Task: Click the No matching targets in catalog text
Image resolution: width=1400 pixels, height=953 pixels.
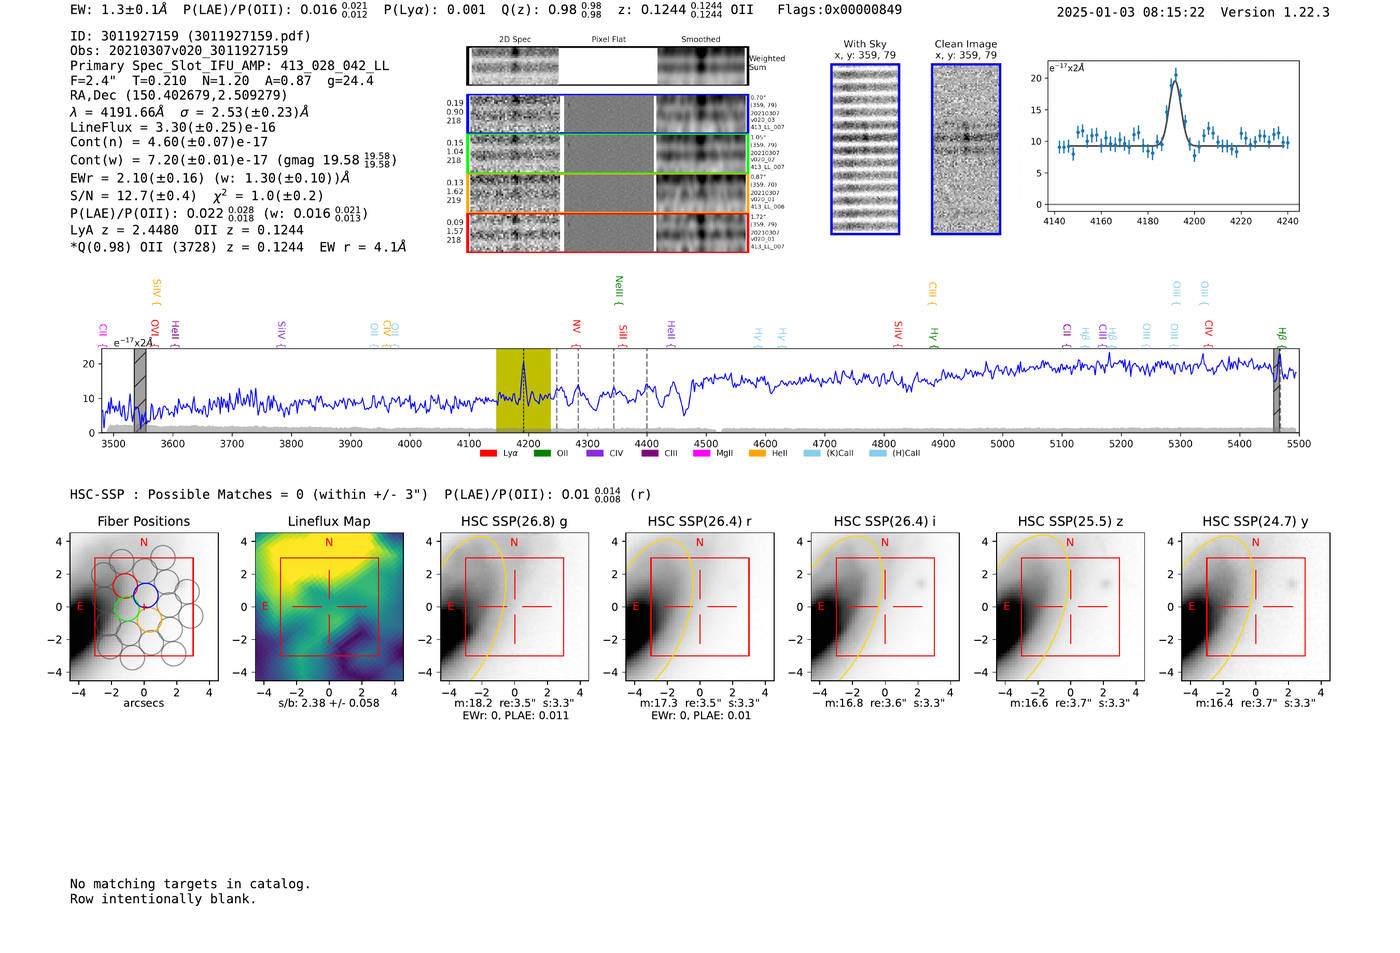Action: coord(190,884)
